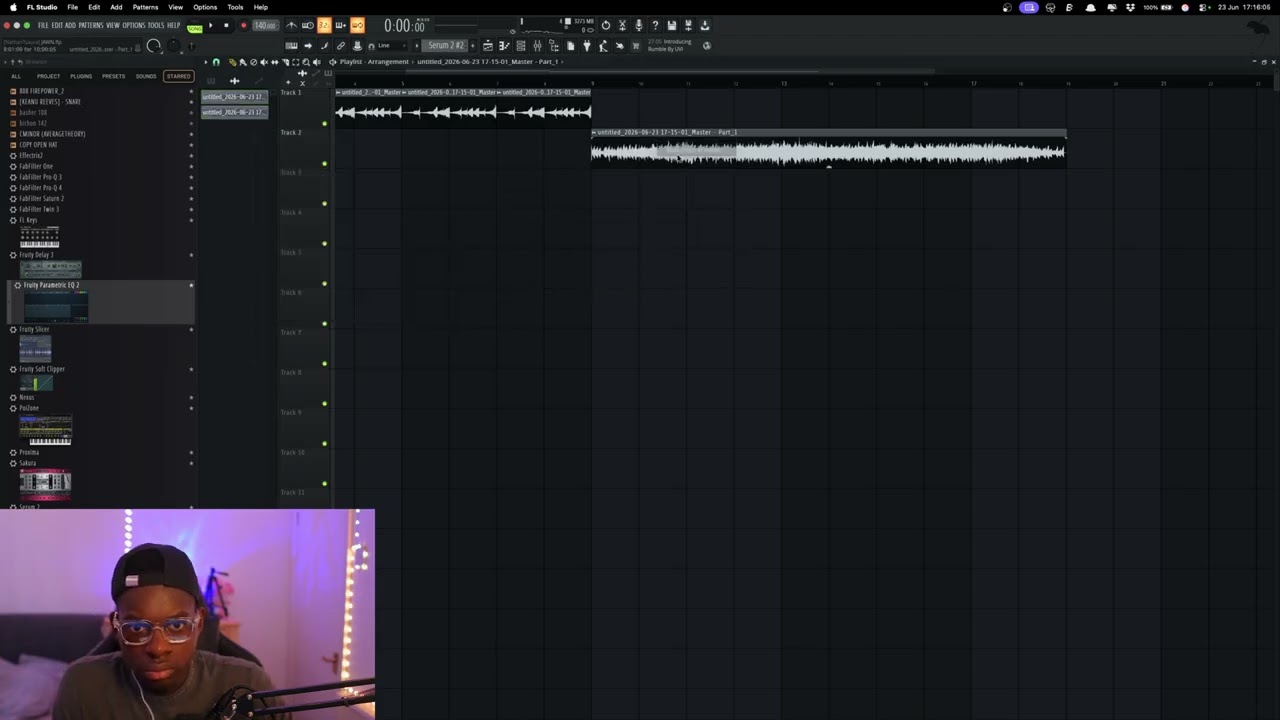Click the microphone recording icon
1280x720 pixels.
[639, 25]
